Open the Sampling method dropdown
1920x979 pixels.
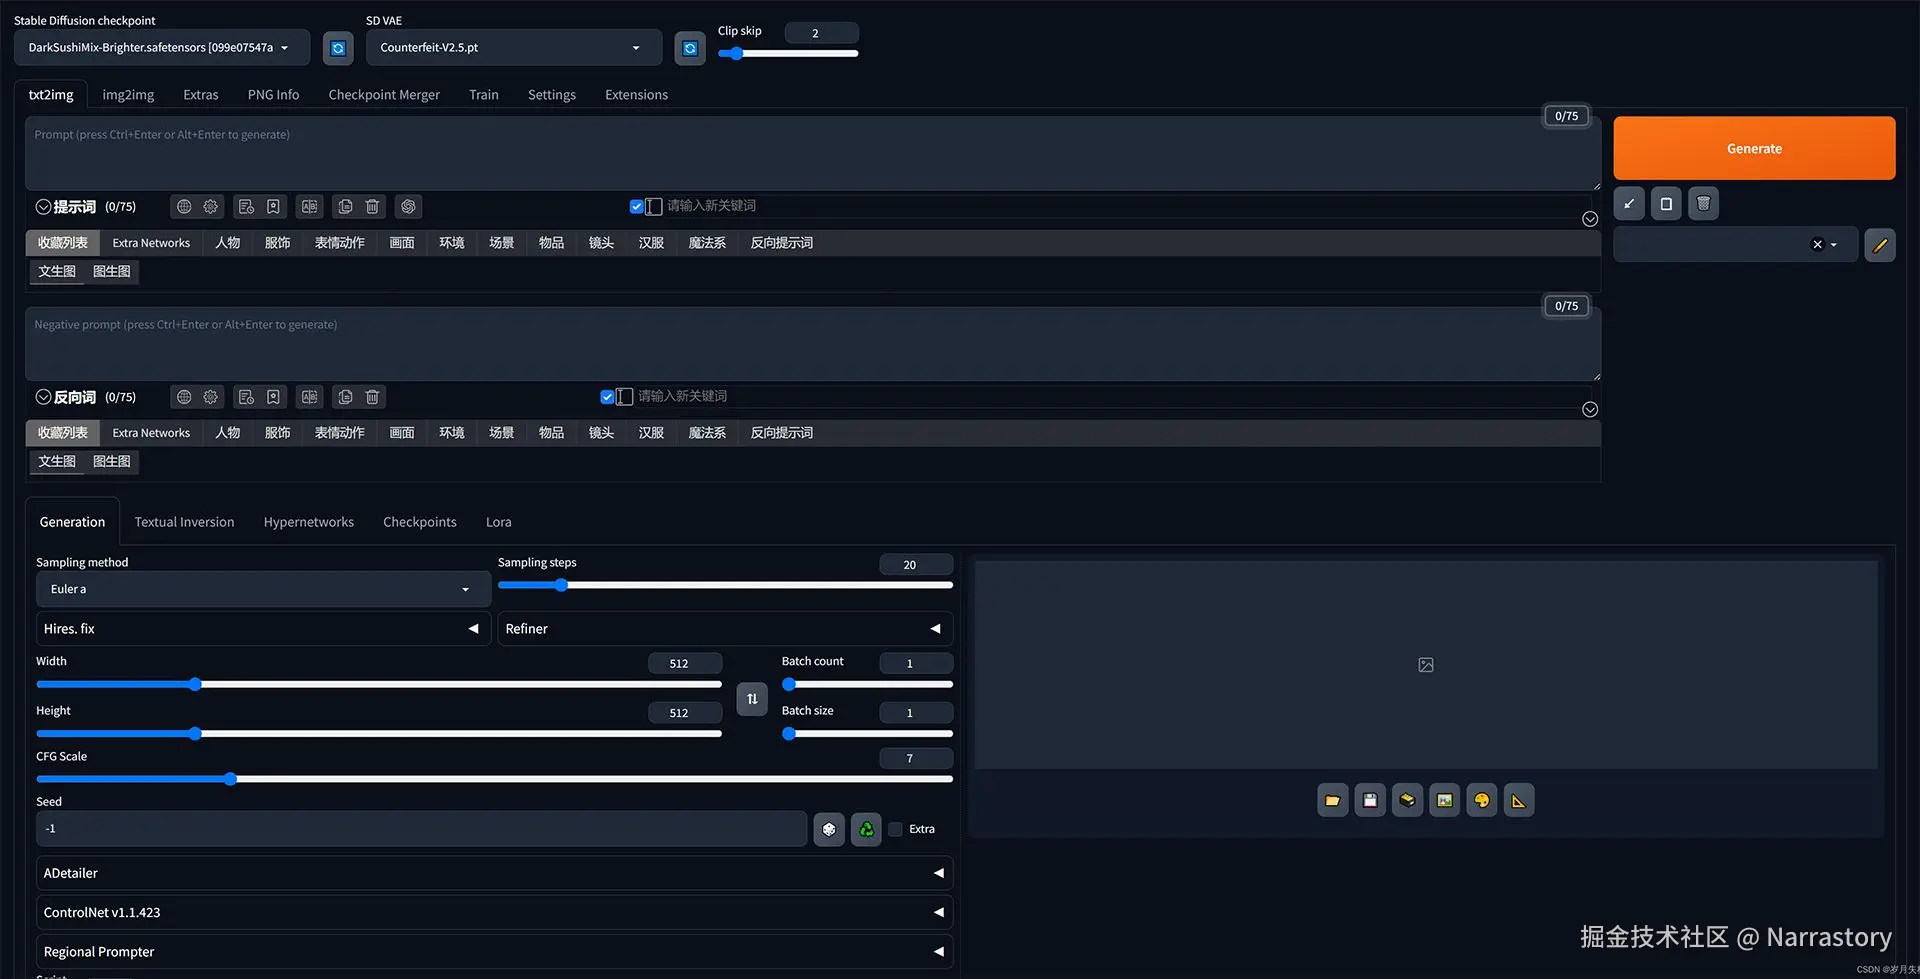263,589
